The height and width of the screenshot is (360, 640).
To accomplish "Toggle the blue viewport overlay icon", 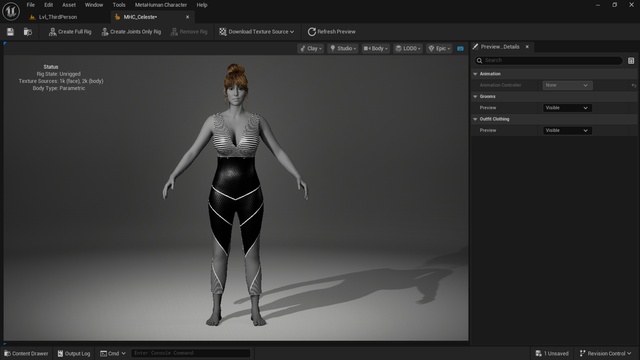I will (460, 49).
